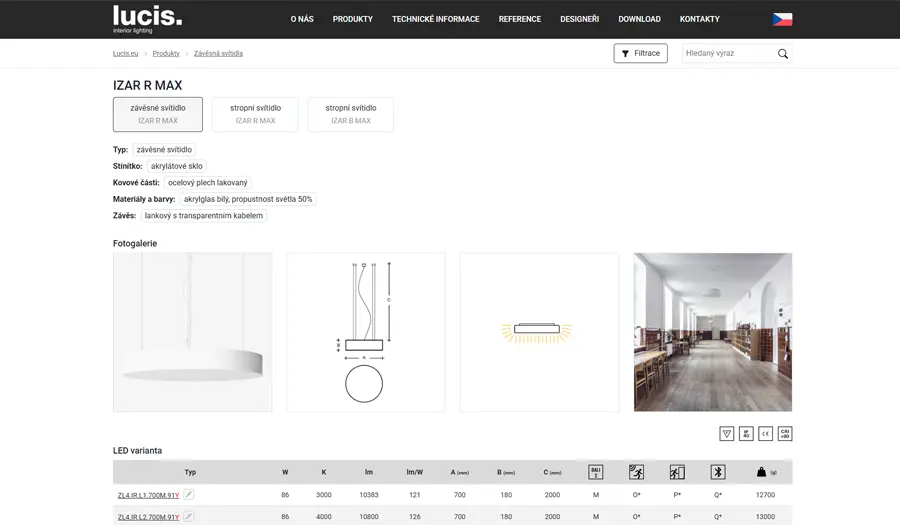Open the PRODUKTY menu
This screenshot has width=900, height=525.
coord(352,19)
